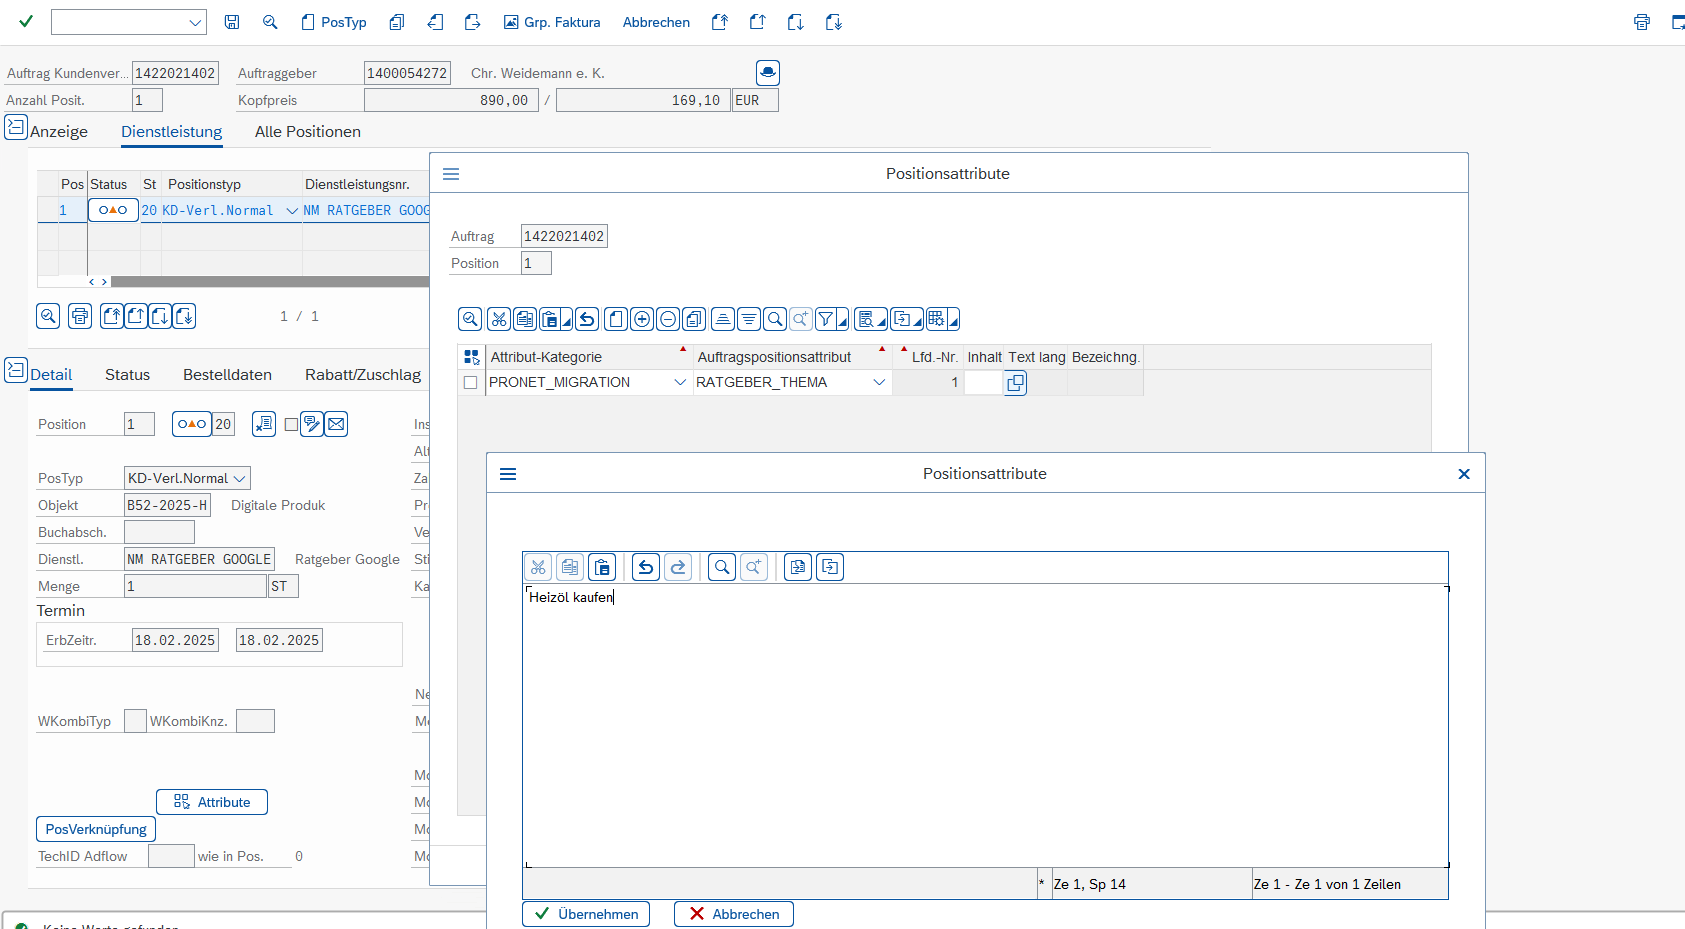Click Abbrechen button in text dialog
This screenshot has height=929, width=1685.
pos(734,914)
